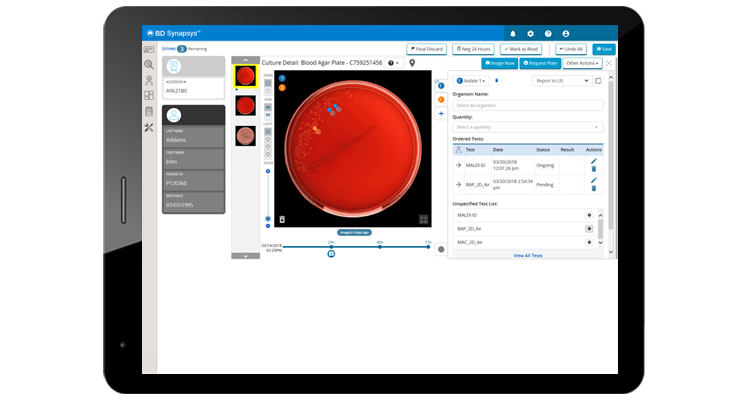Select the tools wrench sidebar icon
The image size is (748, 400).
pyautogui.click(x=148, y=127)
